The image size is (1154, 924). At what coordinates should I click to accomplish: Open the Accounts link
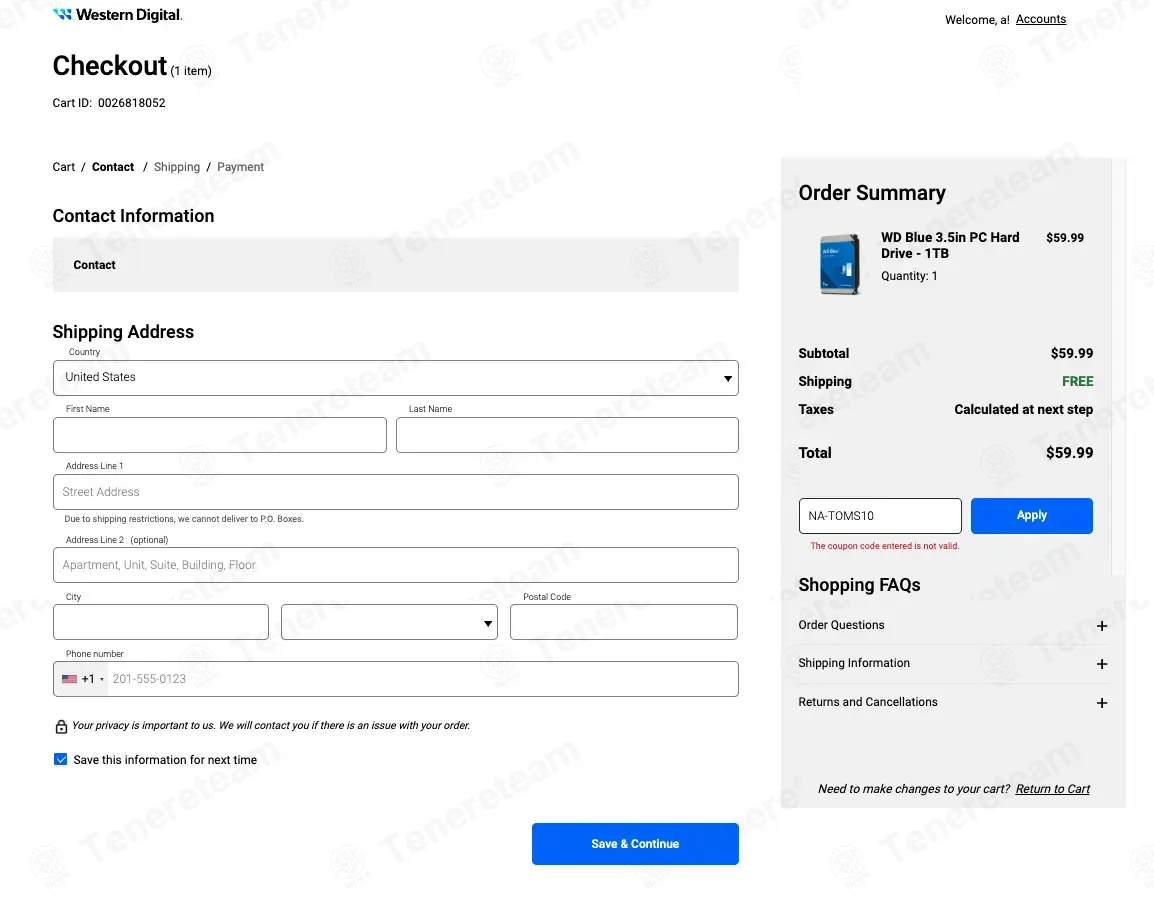pyautogui.click(x=1041, y=19)
